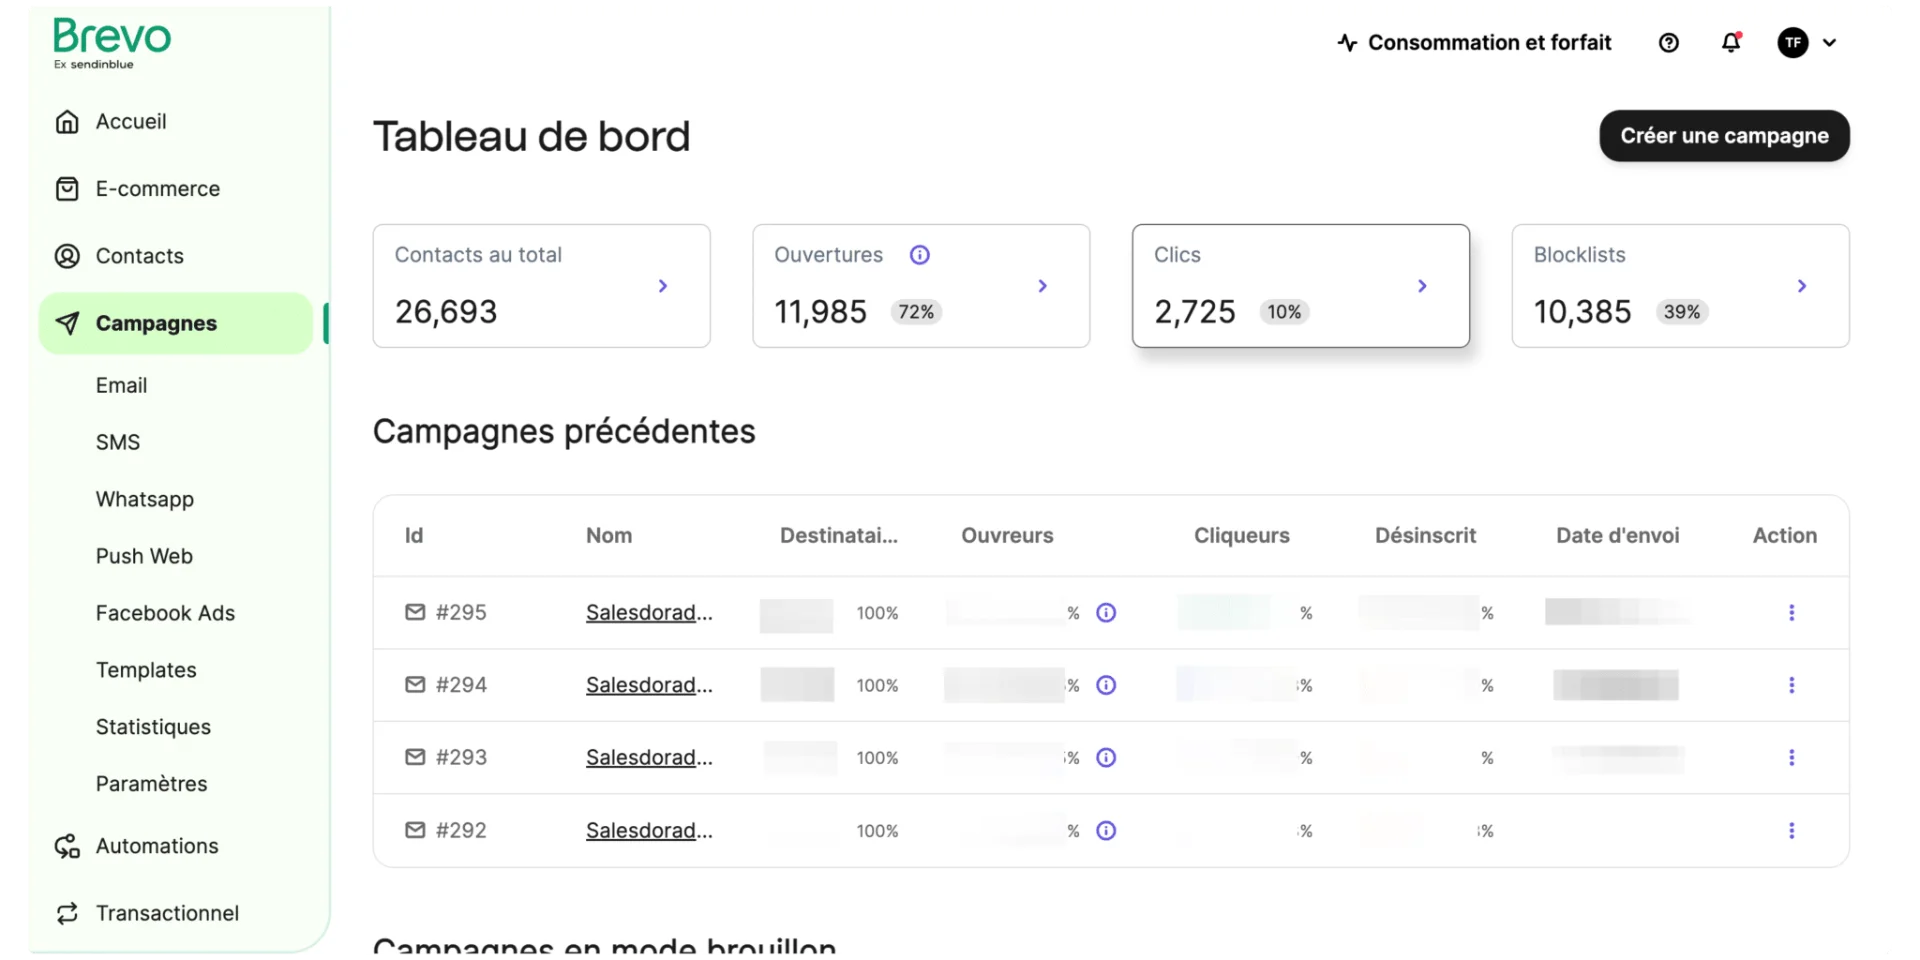Open the actions menu for campaign #294
The image size is (1920, 960).
(x=1791, y=685)
